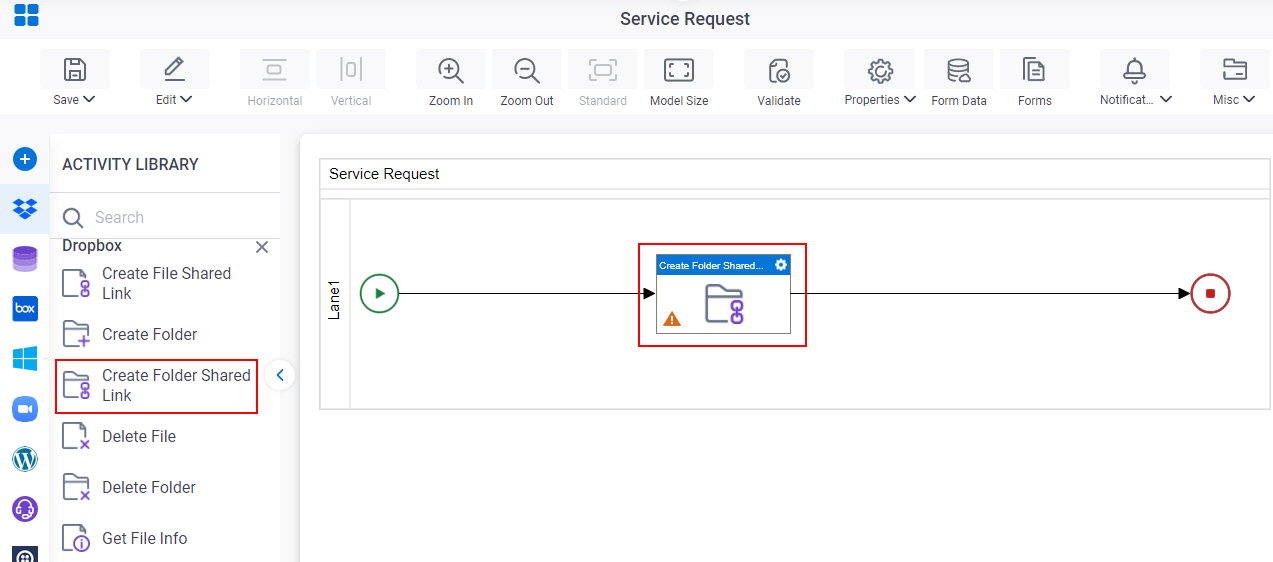Expand the Properties dropdown arrow
1273x562 pixels.
(910, 99)
